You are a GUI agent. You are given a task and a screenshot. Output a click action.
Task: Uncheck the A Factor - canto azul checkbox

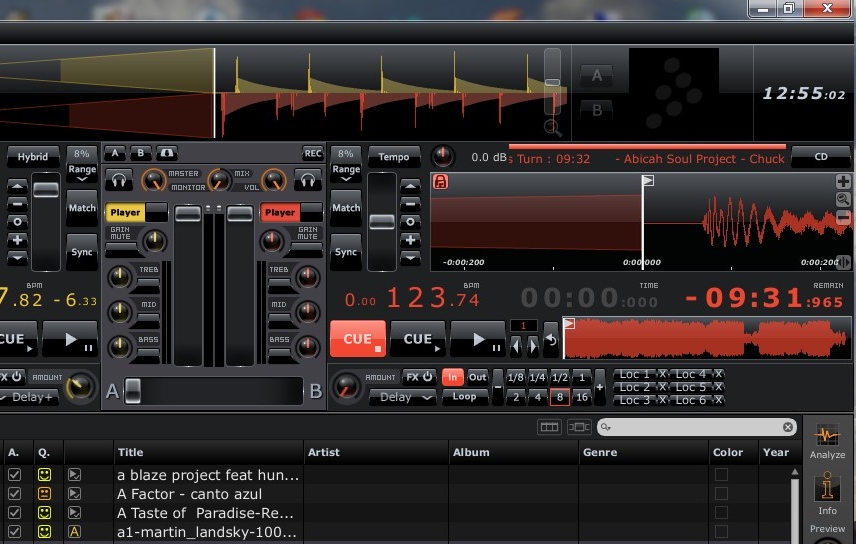click(14, 494)
